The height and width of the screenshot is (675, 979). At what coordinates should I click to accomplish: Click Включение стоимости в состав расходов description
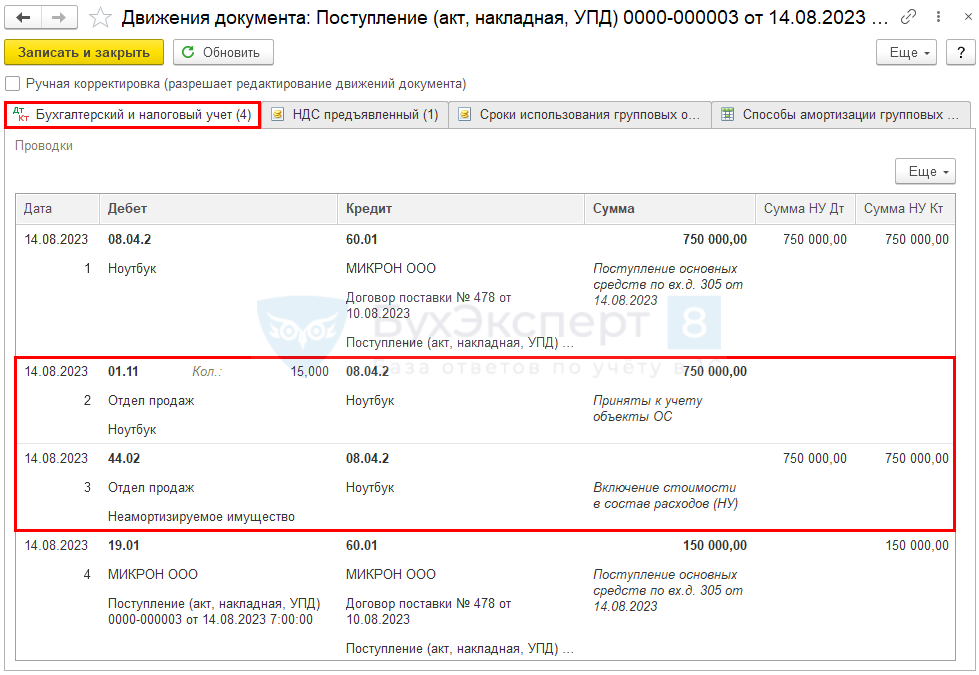(x=666, y=495)
